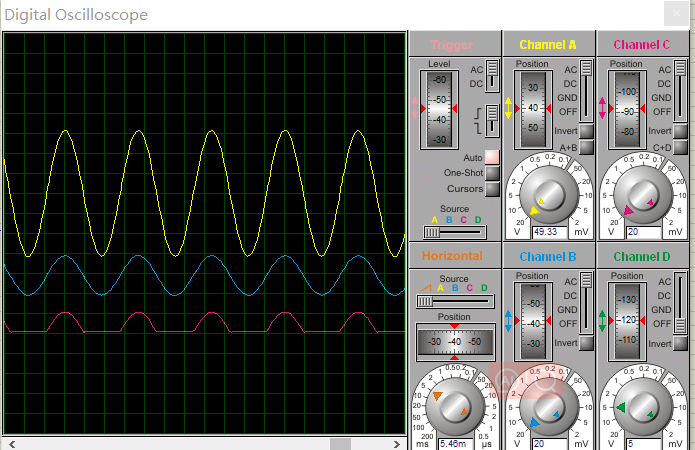This screenshot has width=695, height=450.
Task: Toggle Channel A Invert button
Action: coord(586,131)
